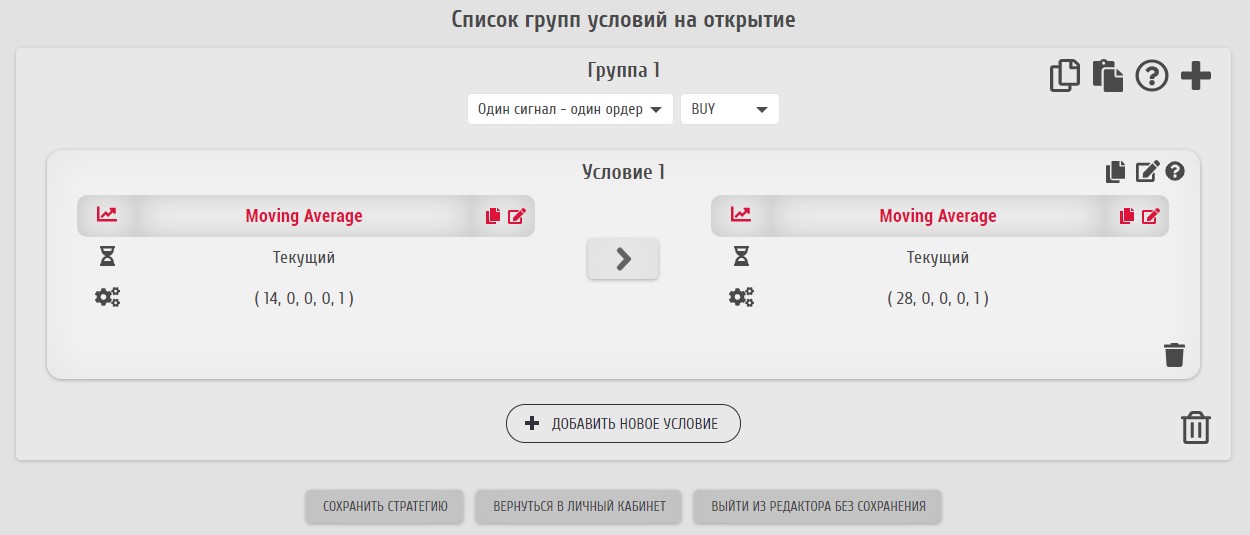
Task: Open help for Group 1
Action: tap(1151, 76)
